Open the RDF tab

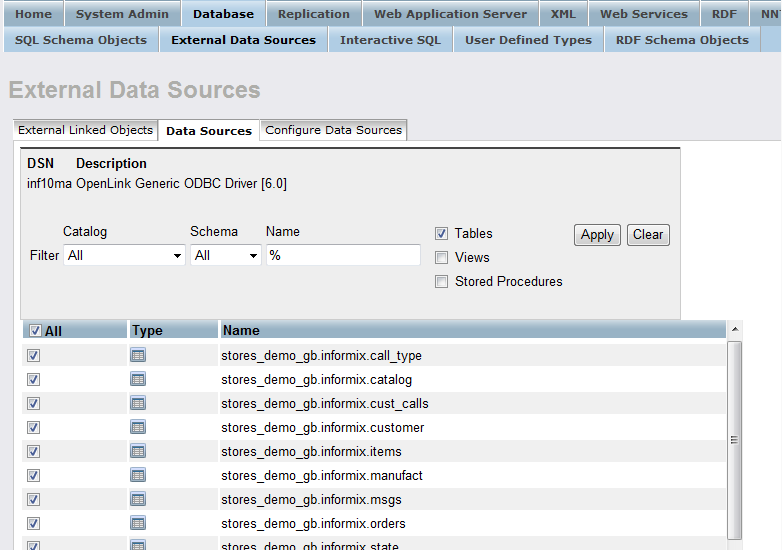tap(724, 13)
